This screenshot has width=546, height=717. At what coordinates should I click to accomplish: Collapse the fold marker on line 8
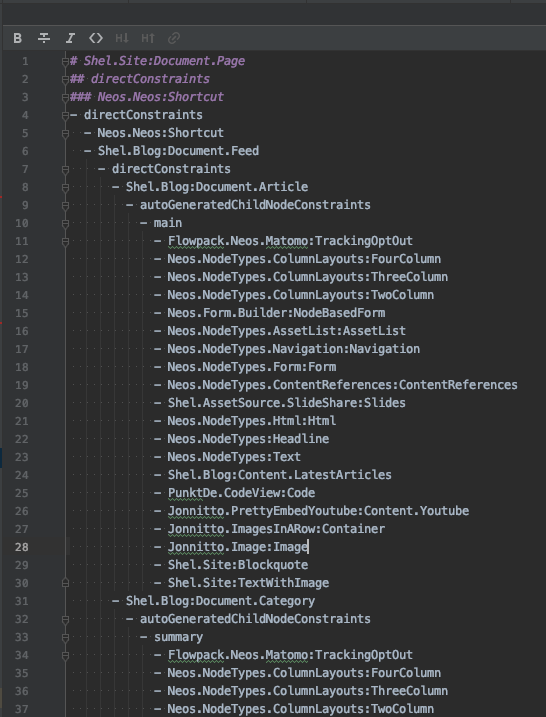[65, 187]
